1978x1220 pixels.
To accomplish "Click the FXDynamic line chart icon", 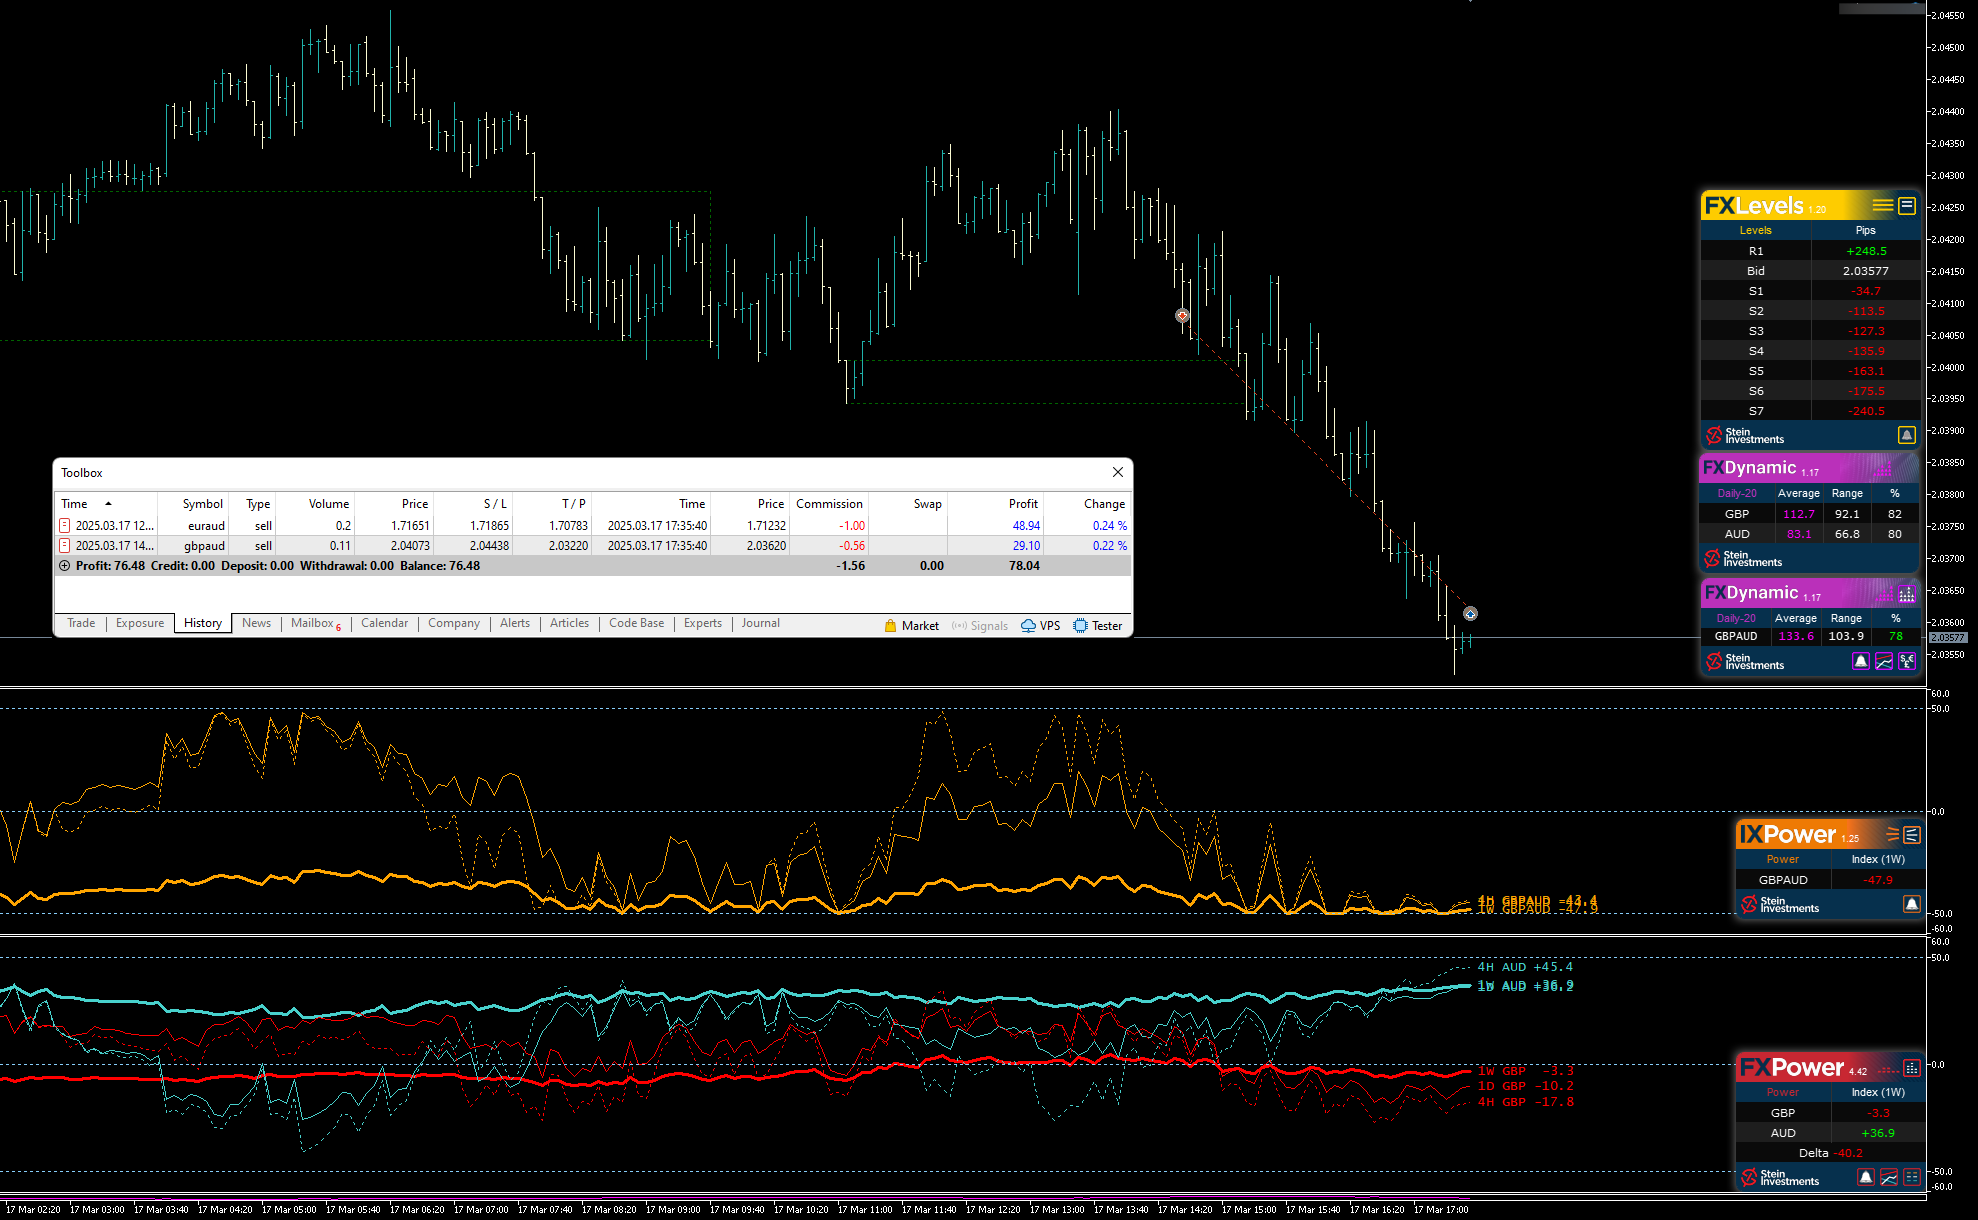I will point(1884,661).
